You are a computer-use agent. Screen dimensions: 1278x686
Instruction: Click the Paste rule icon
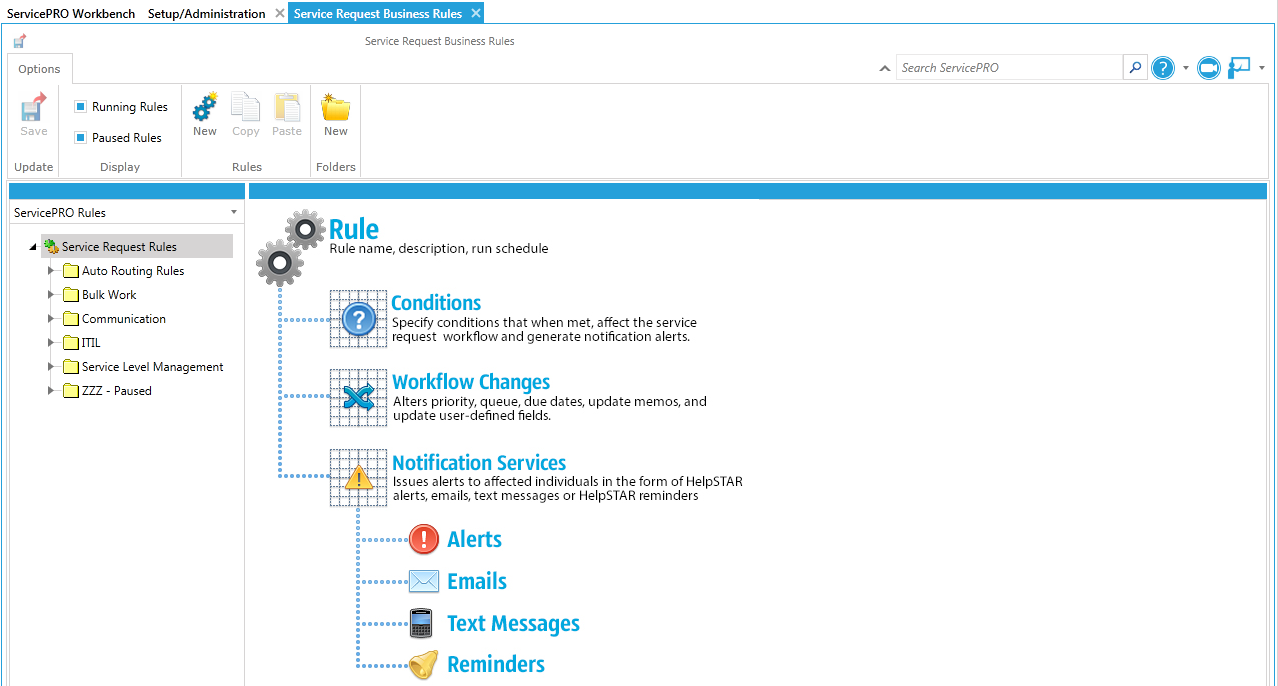[x=287, y=106]
